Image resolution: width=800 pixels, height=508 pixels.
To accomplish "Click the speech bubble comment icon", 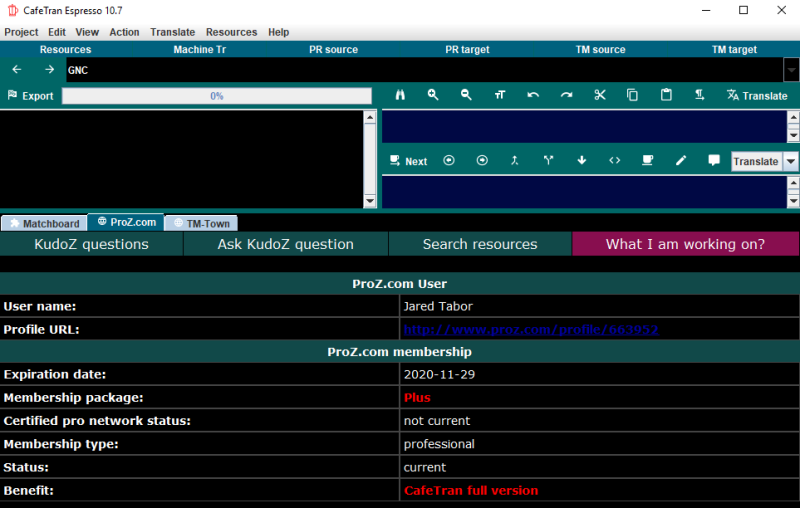I will [x=714, y=161].
